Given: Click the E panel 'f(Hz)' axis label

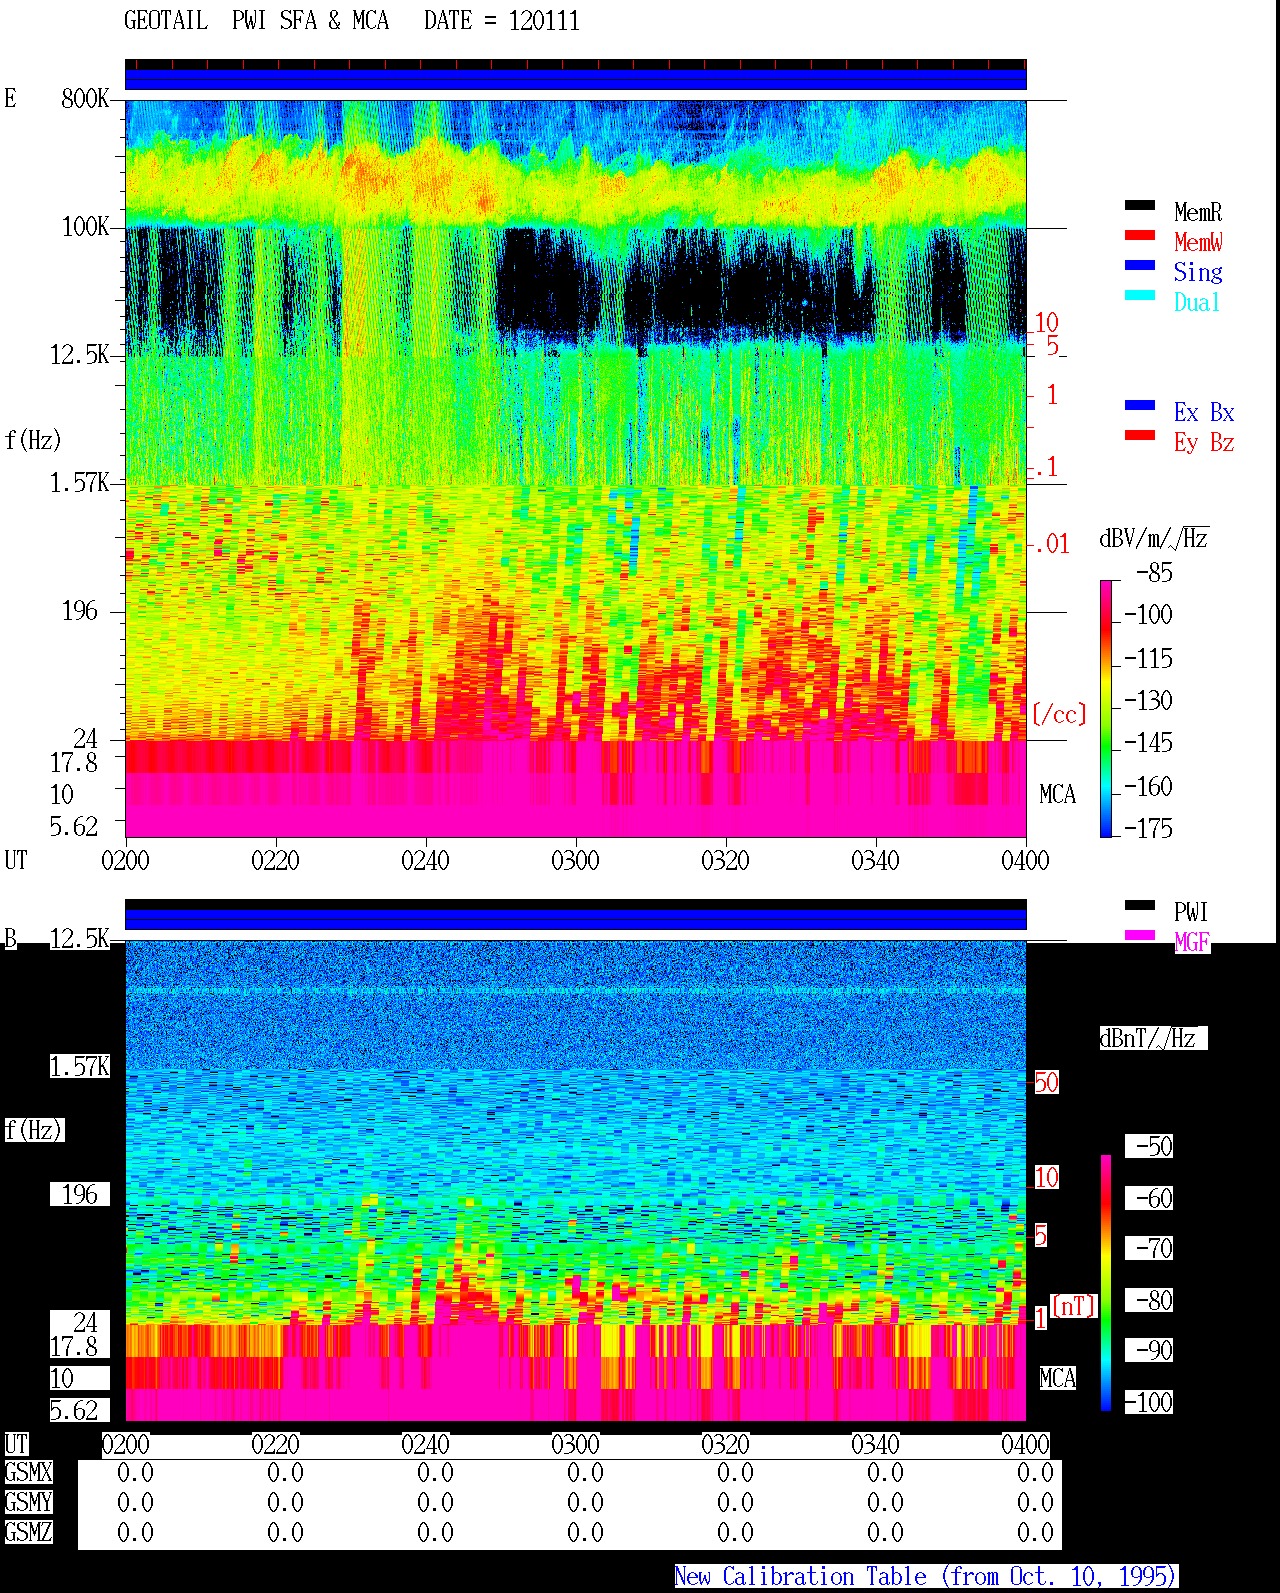Looking at the screenshot, I should [33, 440].
